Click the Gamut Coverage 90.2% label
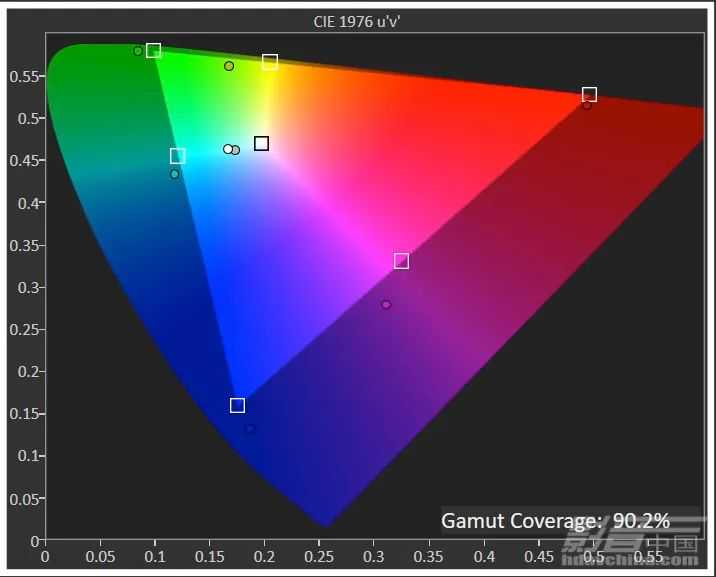This screenshot has width=716, height=577. click(x=555, y=520)
